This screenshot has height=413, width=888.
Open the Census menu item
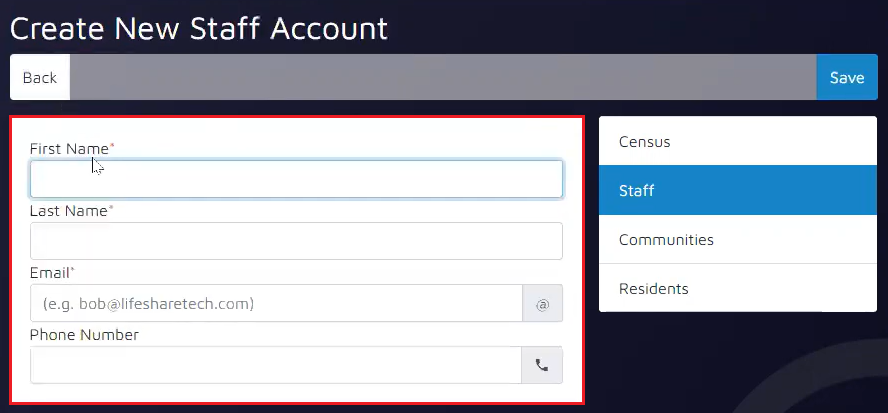click(x=644, y=142)
